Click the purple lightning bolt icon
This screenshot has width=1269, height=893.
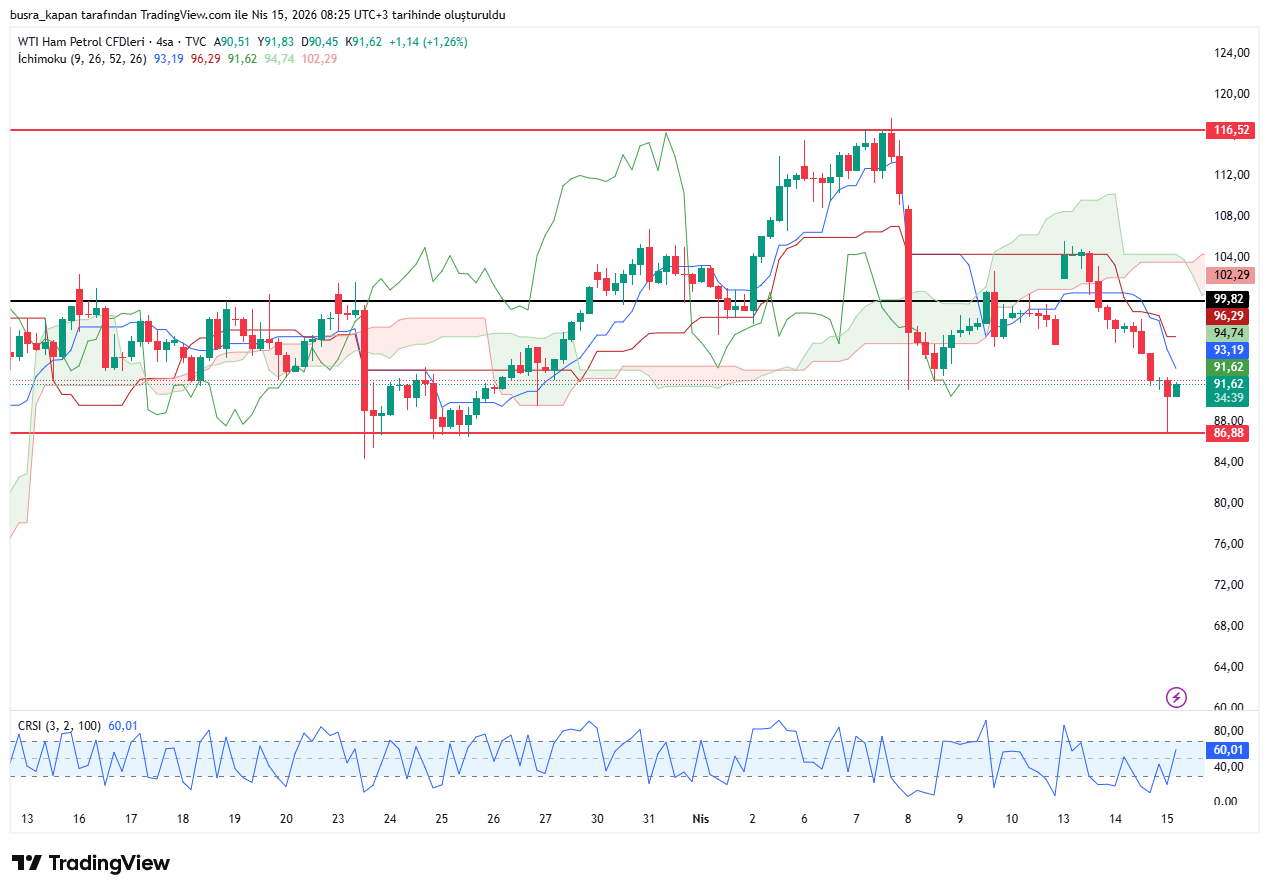[1177, 697]
